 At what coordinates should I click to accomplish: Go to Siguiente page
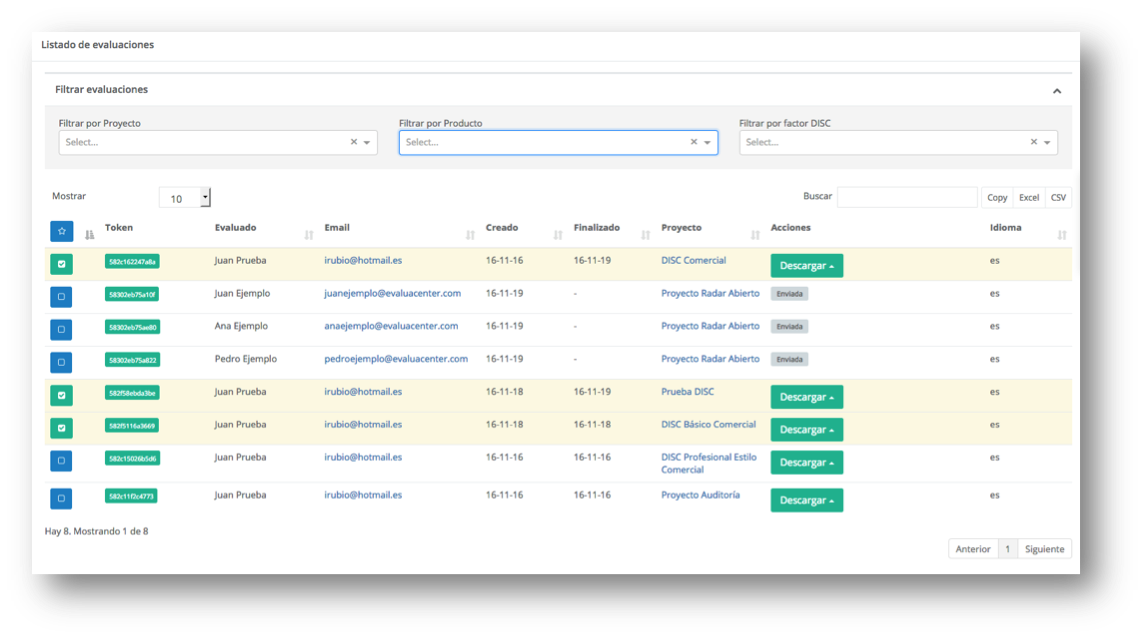1044,549
